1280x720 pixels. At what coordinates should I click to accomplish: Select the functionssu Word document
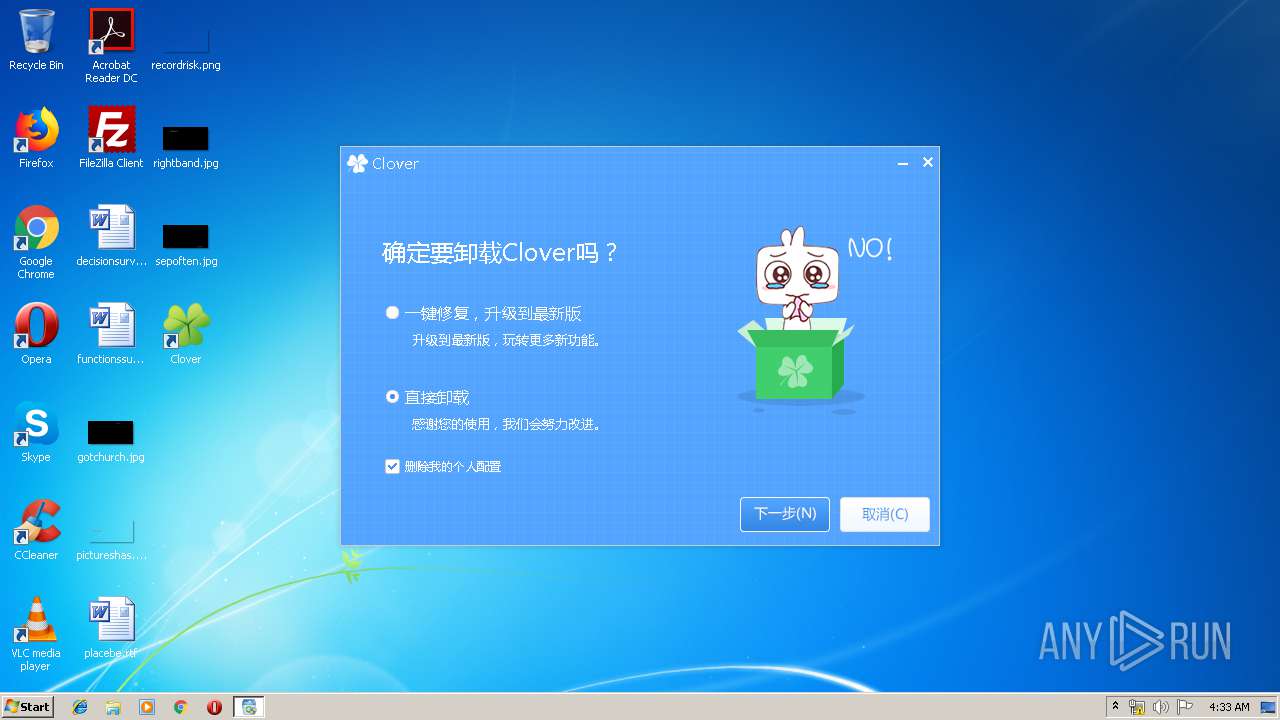tap(111, 334)
